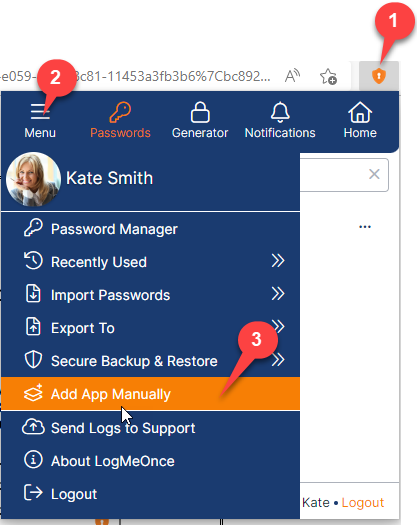
Task: Click the browser read aloud icon
Action: (x=292, y=76)
